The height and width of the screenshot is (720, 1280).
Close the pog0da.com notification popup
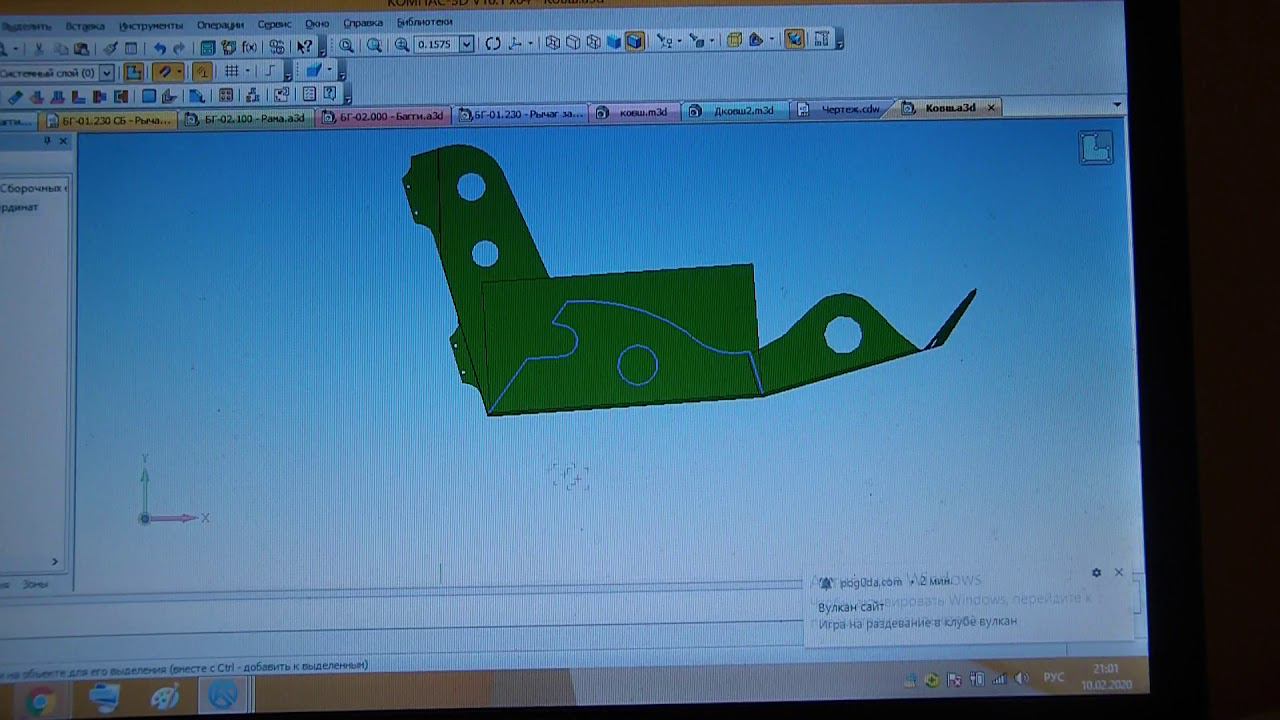pyautogui.click(x=1118, y=573)
